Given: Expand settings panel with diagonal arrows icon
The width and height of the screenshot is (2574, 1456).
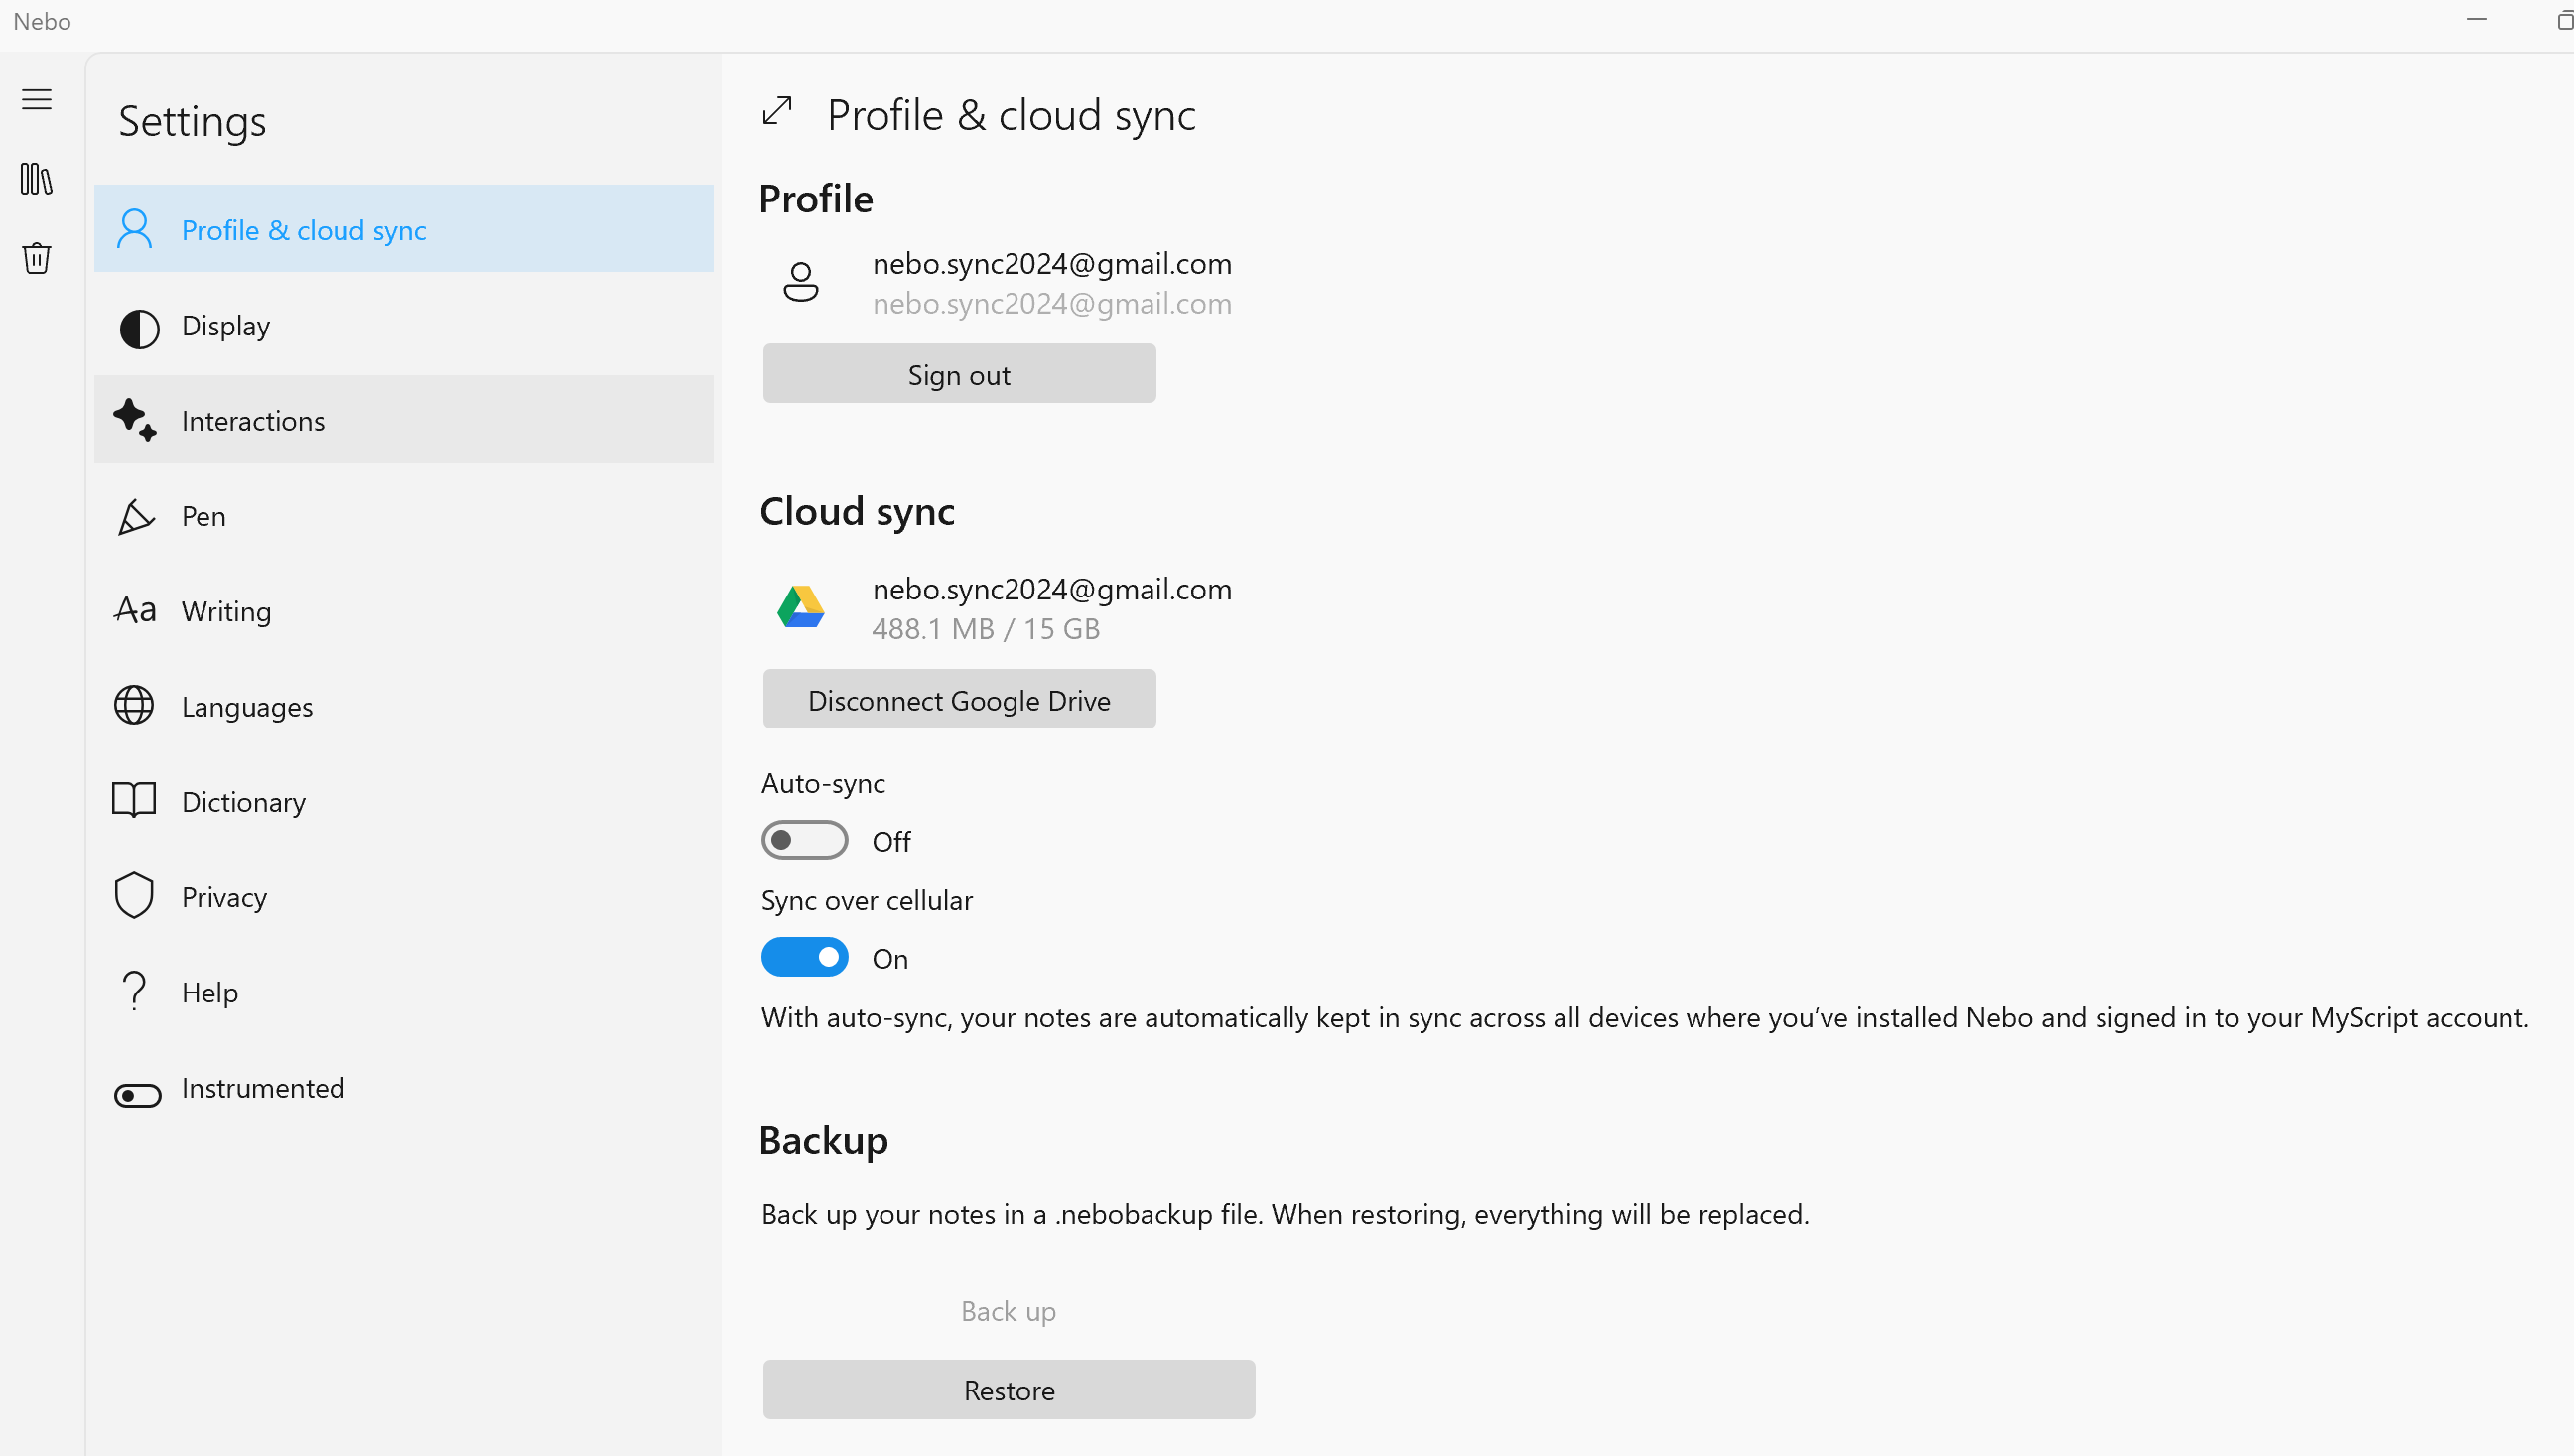Looking at the screenshot, I should pos(777,111).
